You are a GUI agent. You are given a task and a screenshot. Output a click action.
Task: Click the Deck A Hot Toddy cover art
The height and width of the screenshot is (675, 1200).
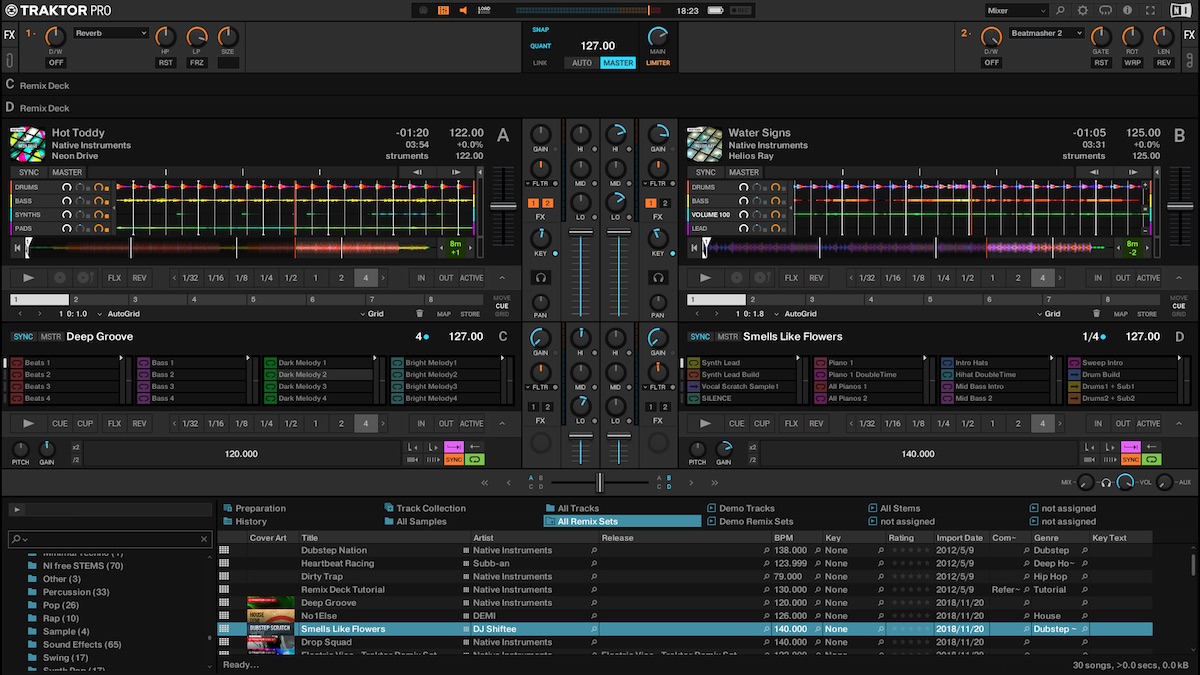[x=28, y=144]
